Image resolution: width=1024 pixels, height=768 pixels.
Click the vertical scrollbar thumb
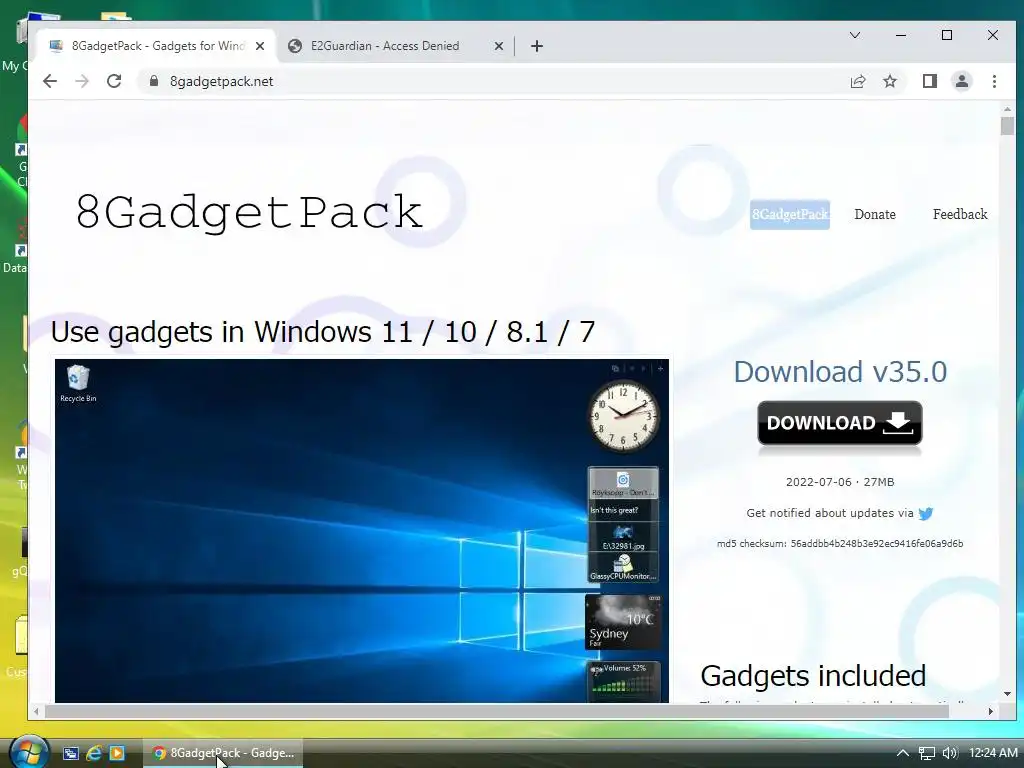click(1007, 125)
